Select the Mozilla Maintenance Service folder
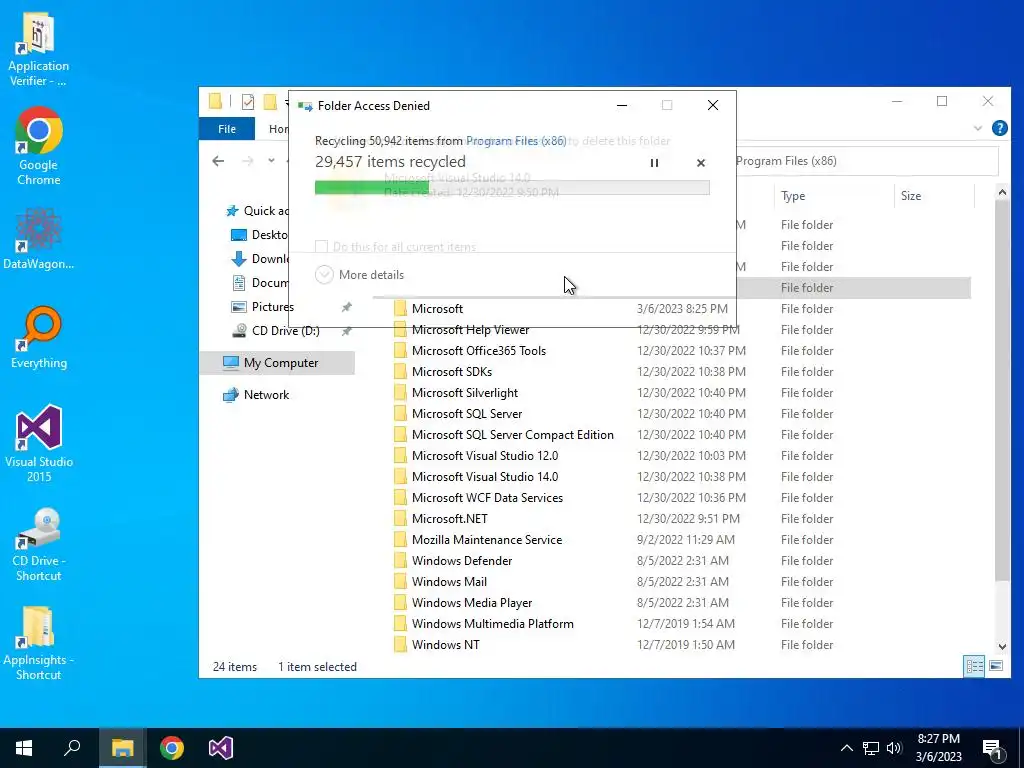 coord(487,539)
